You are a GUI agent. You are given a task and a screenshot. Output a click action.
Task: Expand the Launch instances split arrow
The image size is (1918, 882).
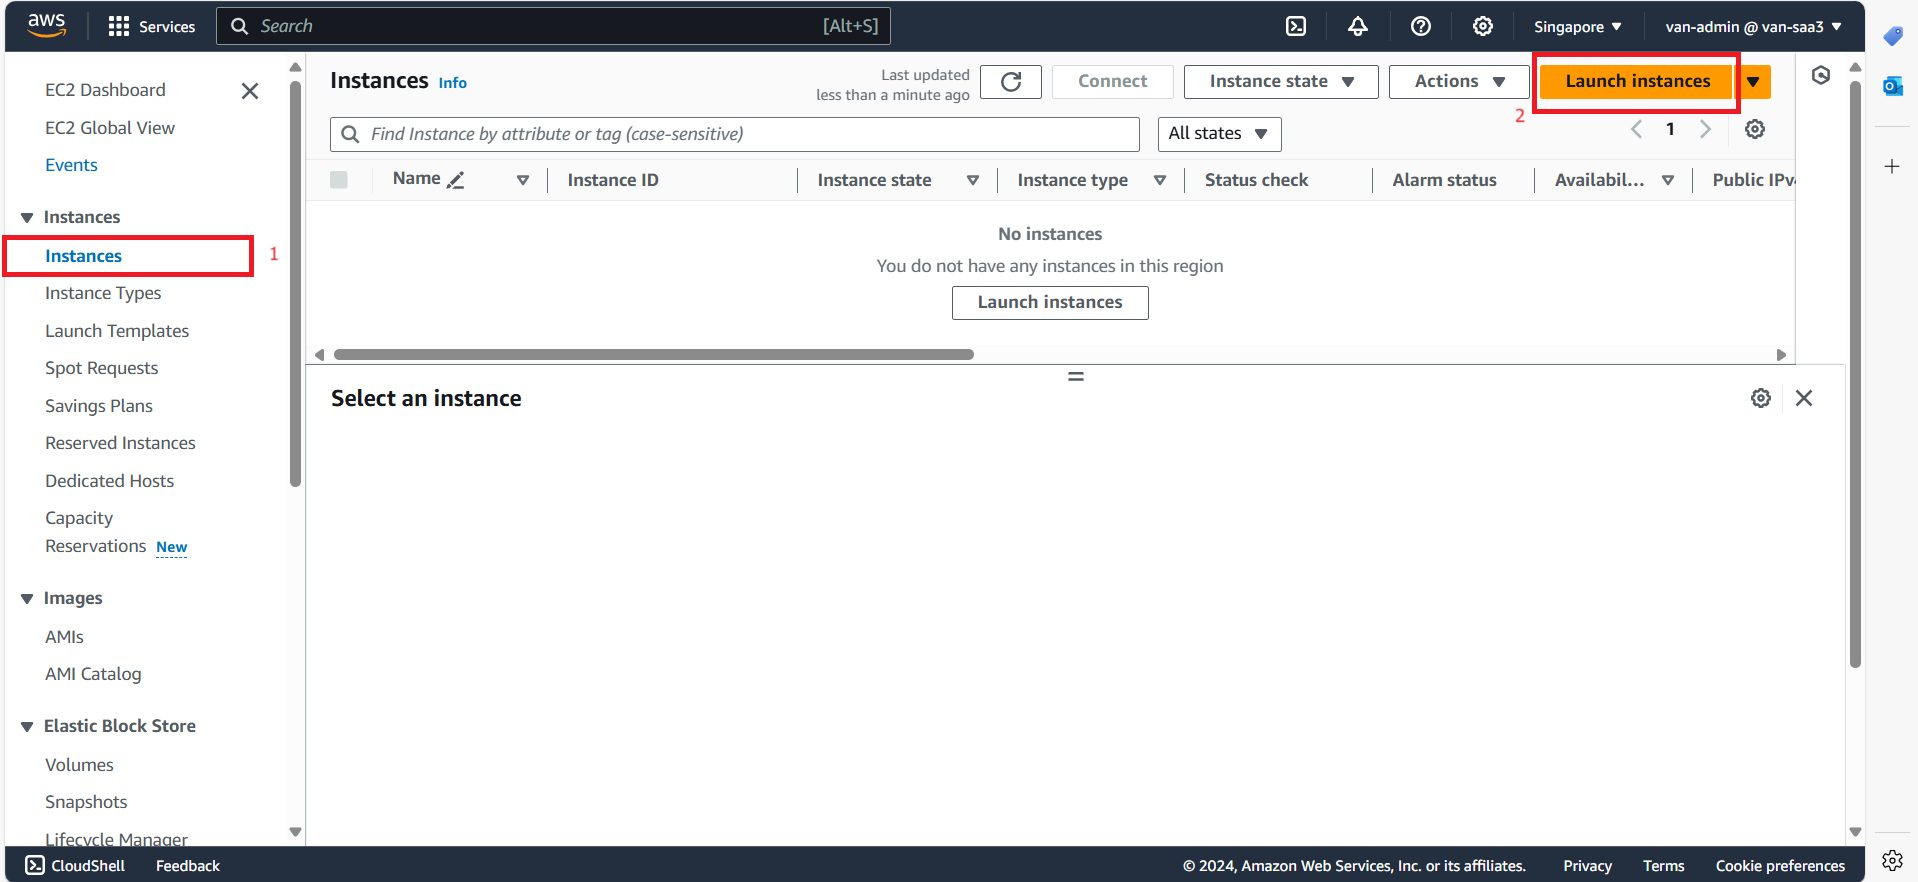(1754, 82)
